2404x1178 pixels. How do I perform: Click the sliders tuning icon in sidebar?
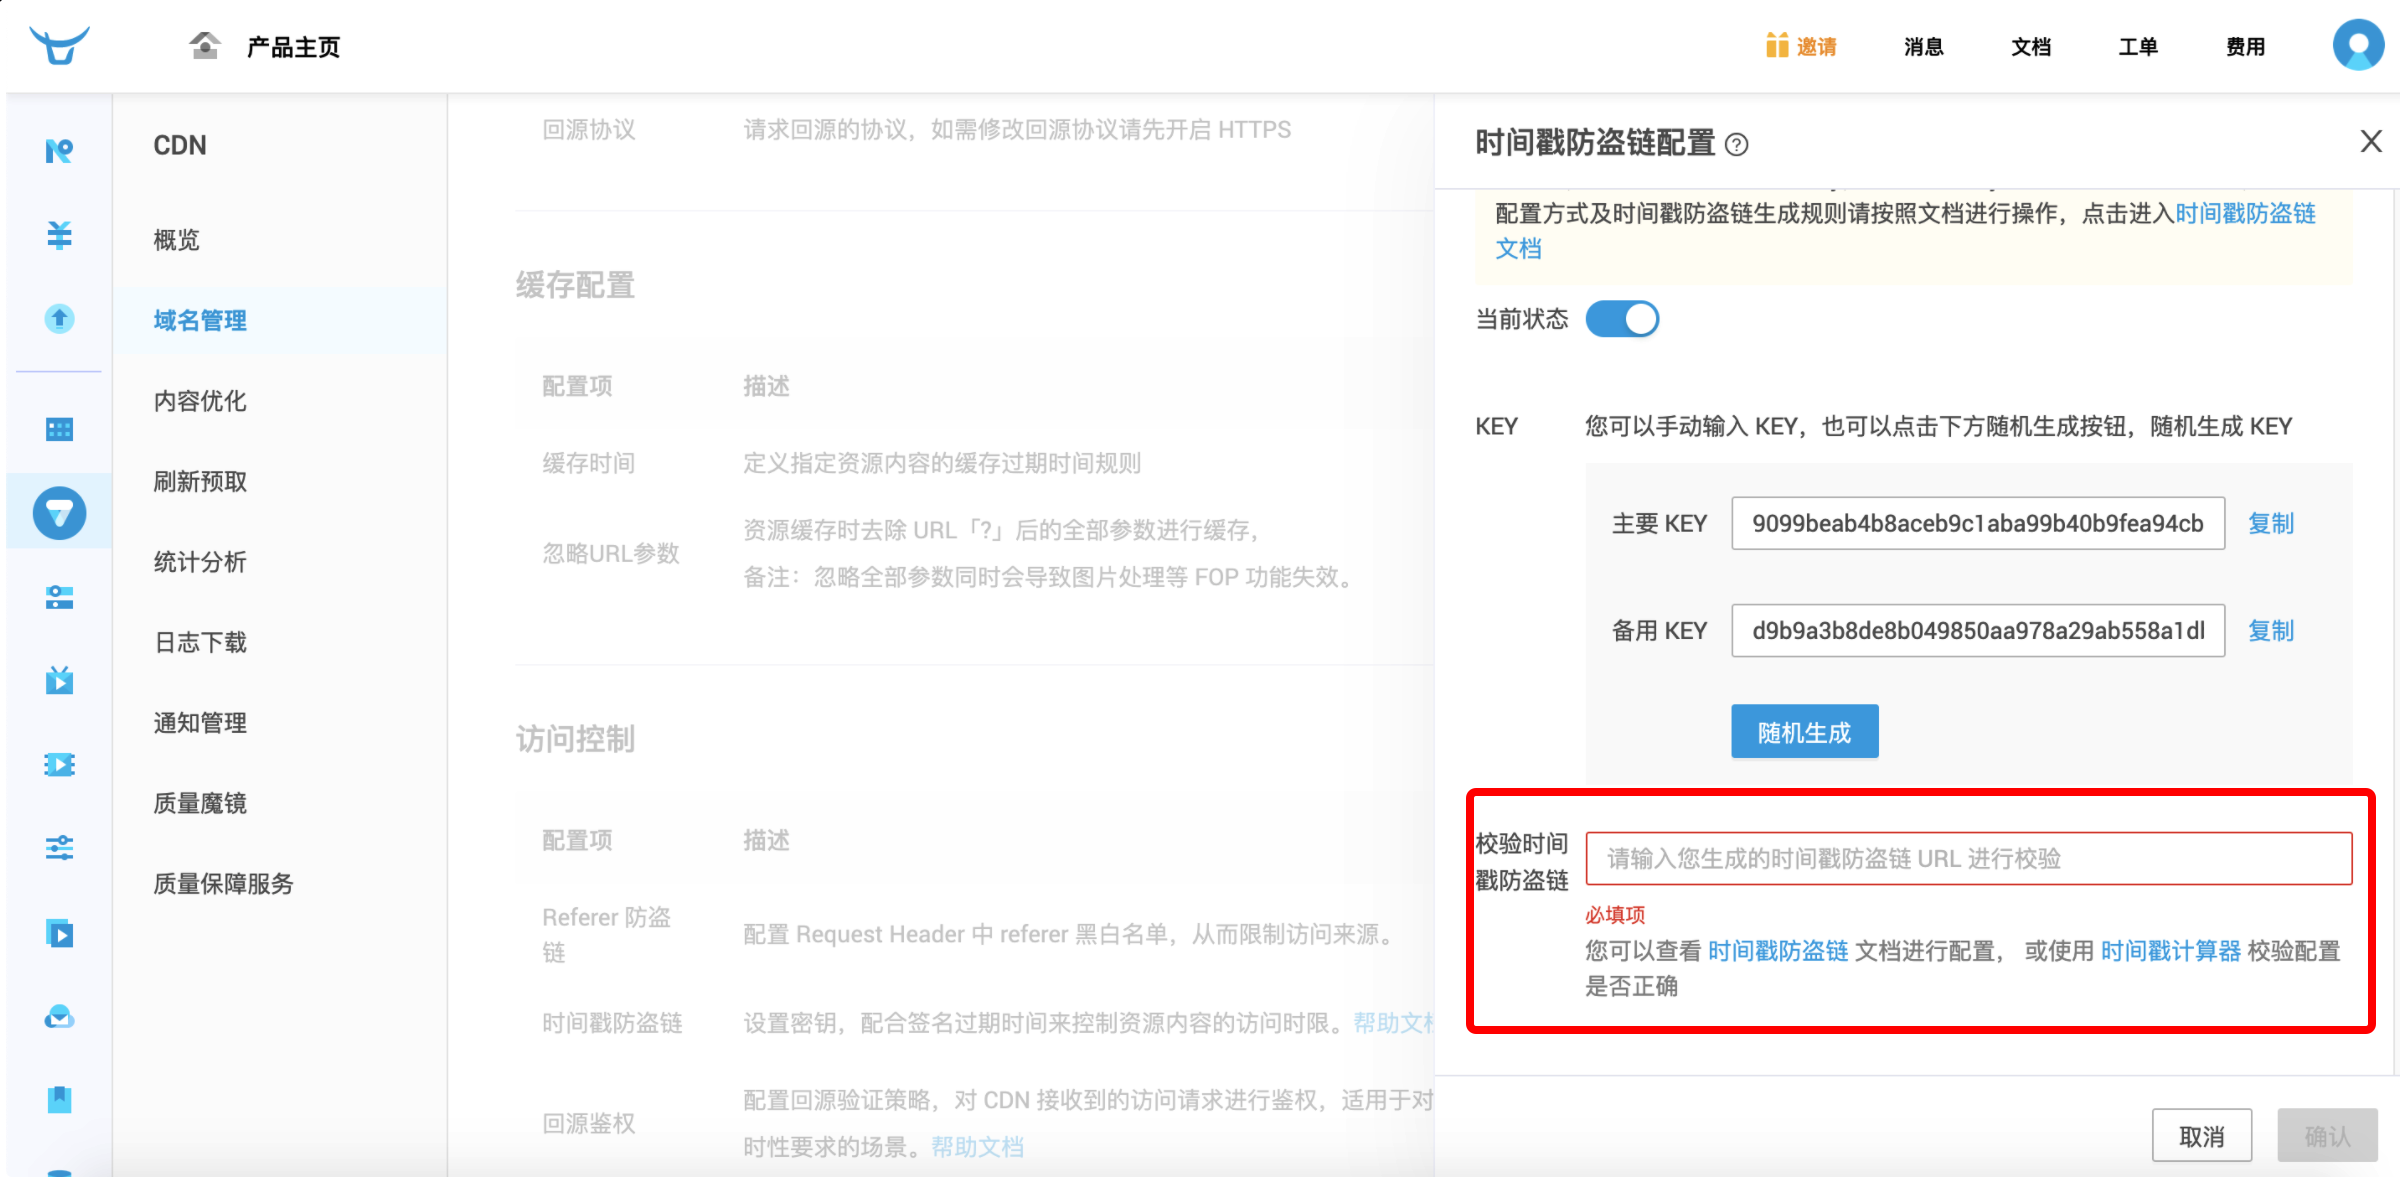point(59,847)
